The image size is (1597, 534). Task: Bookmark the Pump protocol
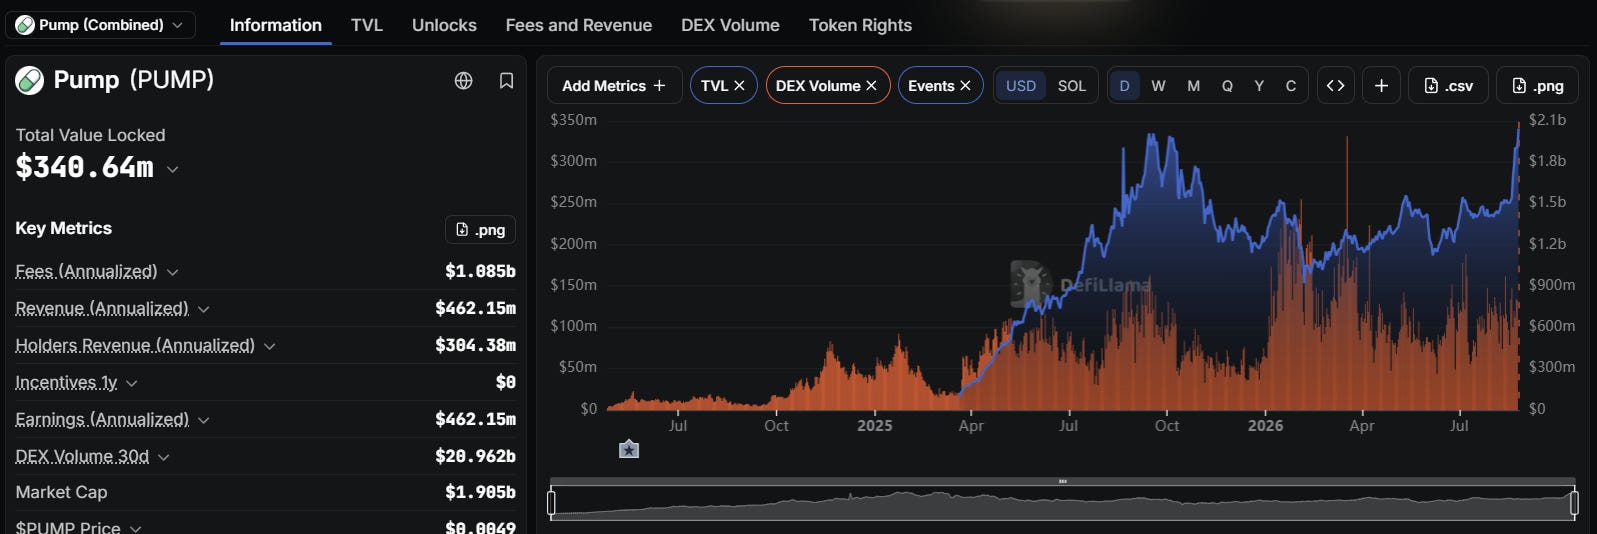(506, 81)
